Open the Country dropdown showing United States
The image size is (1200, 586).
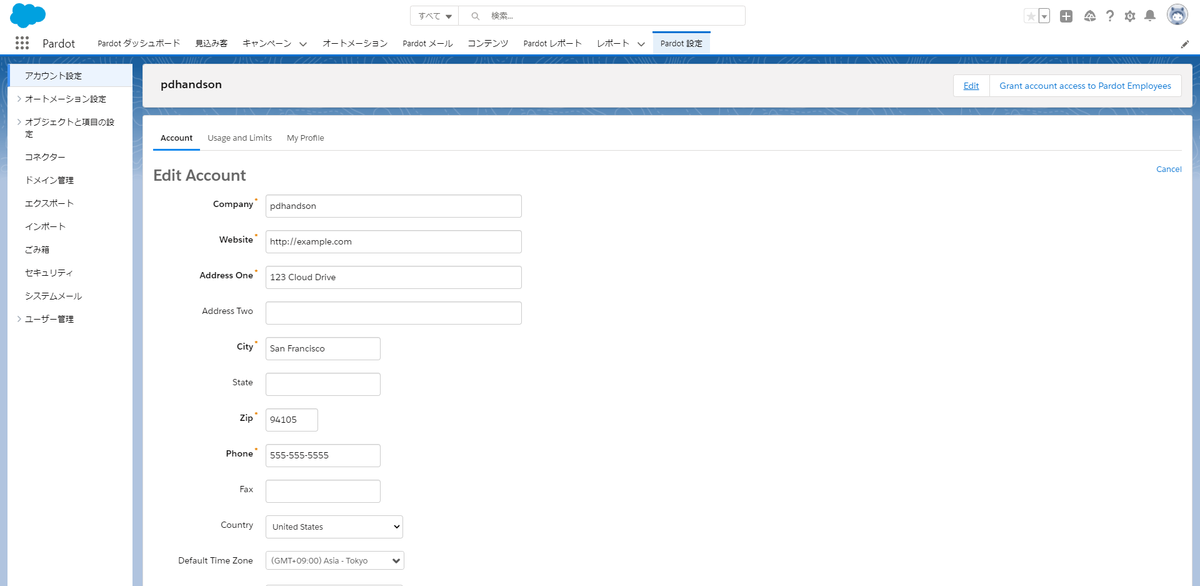333,526
